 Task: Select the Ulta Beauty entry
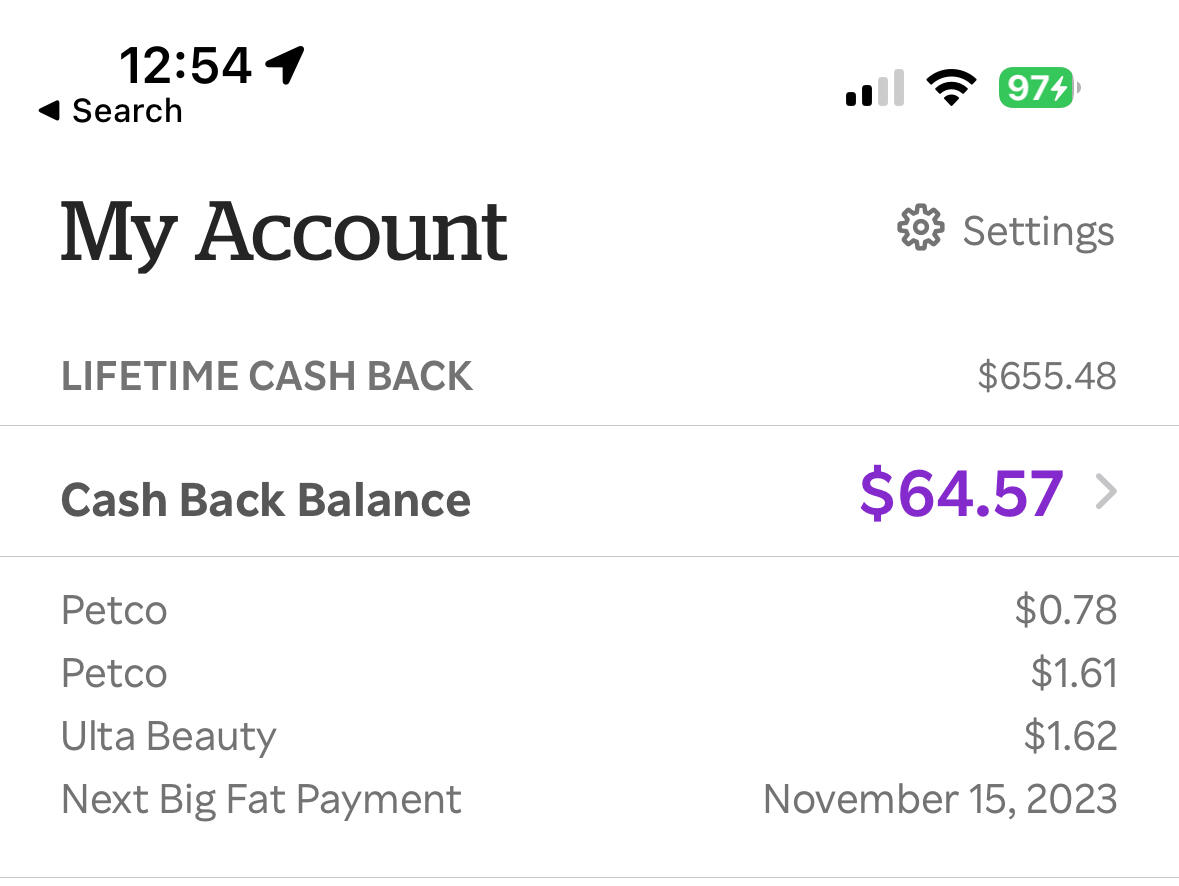(x=590, y=736)
